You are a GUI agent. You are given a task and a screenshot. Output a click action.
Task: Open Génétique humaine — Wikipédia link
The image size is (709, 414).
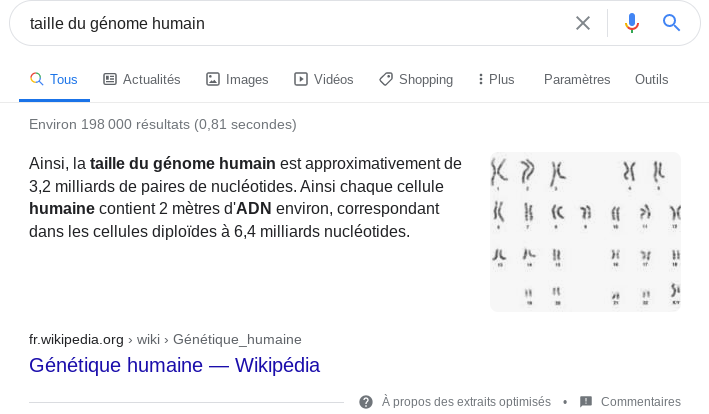(x=175, y=365)
